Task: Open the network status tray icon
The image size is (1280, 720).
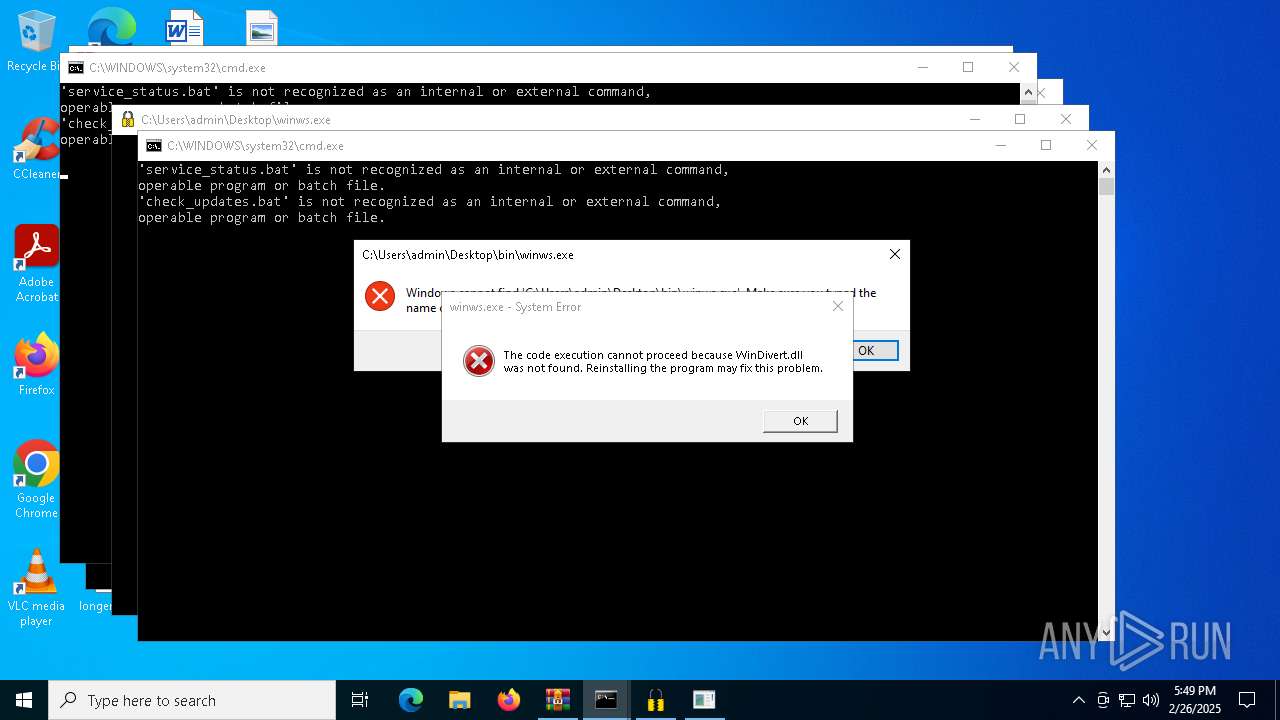Action: pos(1127,700)
